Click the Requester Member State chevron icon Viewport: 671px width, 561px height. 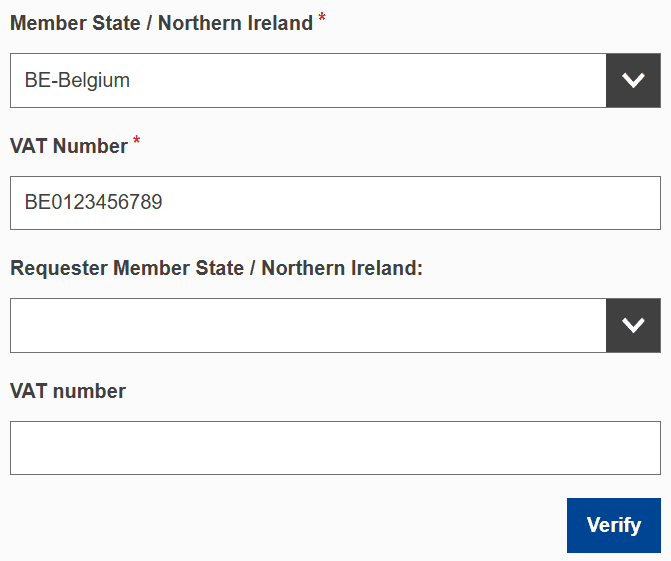(x=633, y=325)
